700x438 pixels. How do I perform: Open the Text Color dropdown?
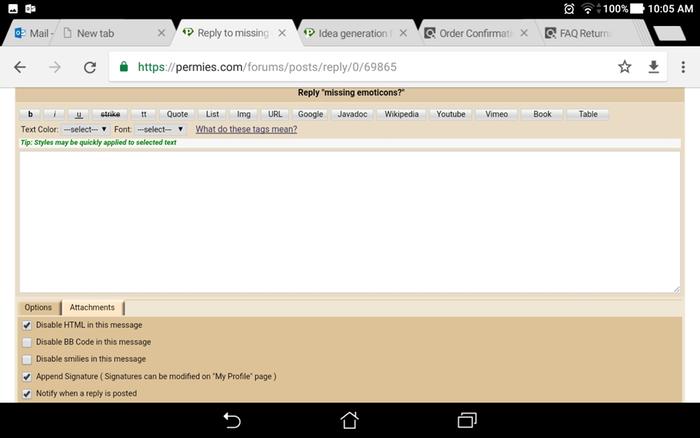[85, 129]
